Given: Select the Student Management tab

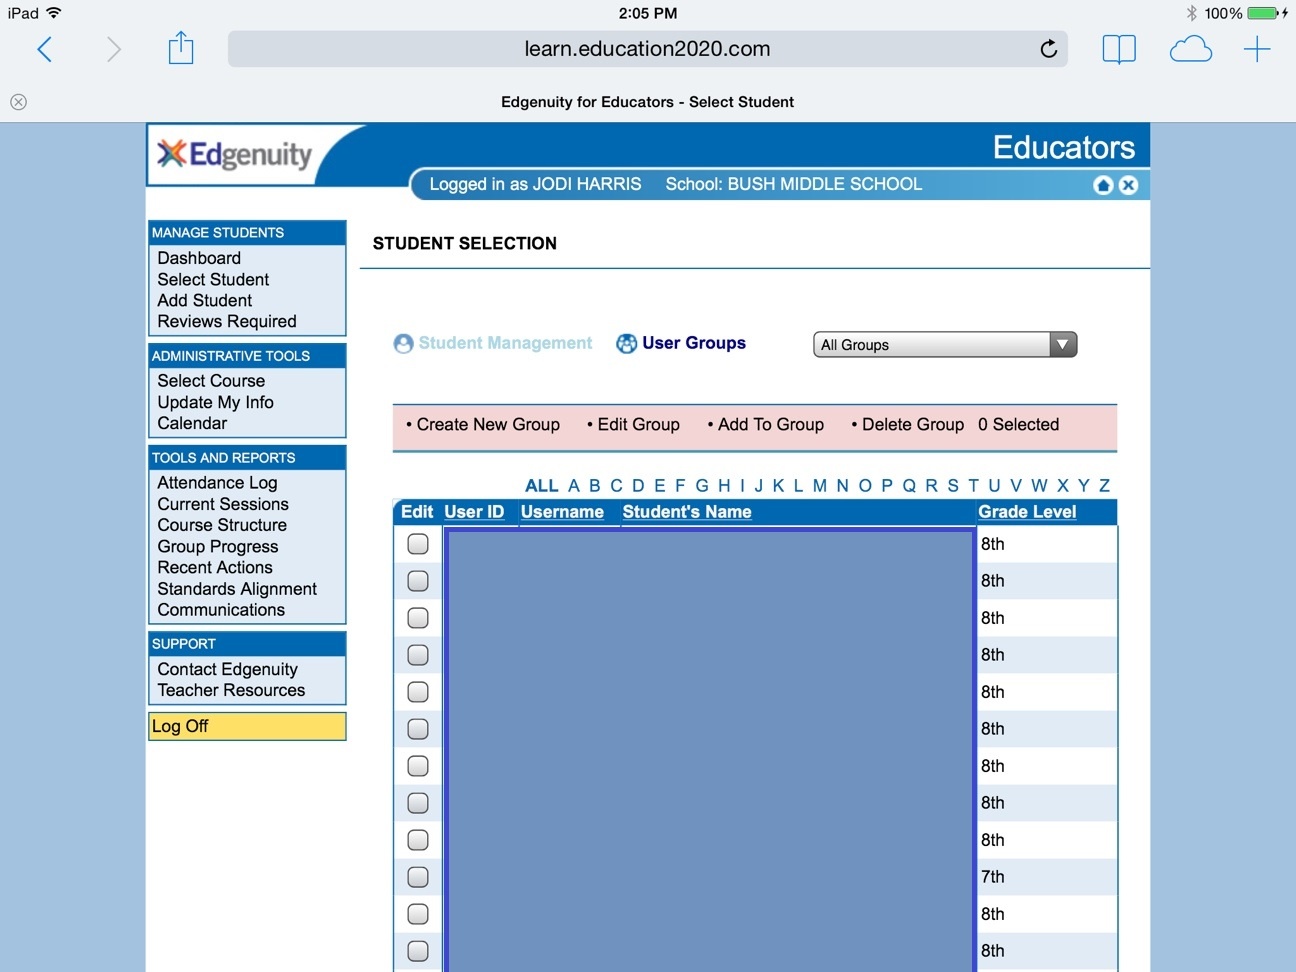Looking at the screenshot, I should [x=504, y=342].
